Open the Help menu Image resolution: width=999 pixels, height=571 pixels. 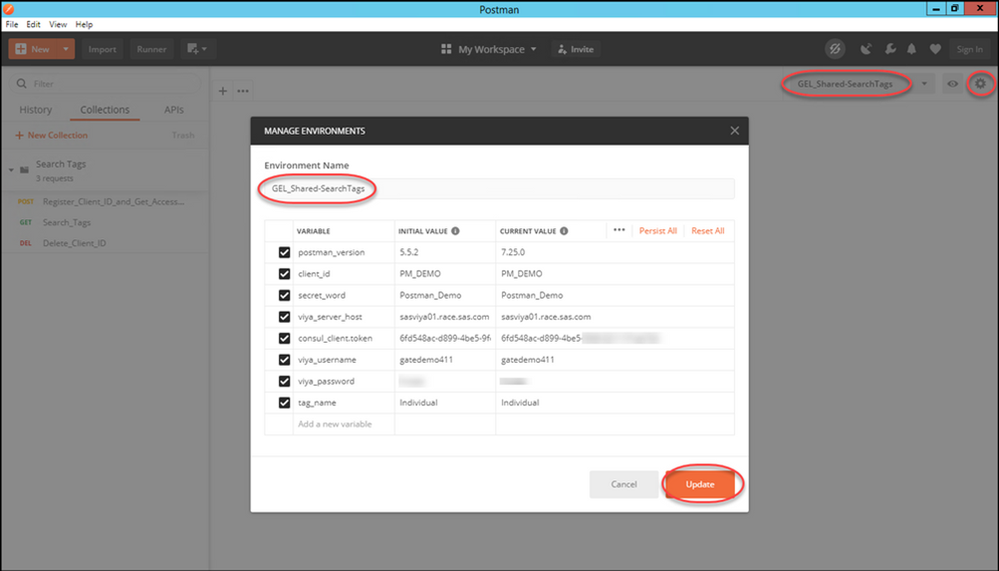tap(84, 24)
